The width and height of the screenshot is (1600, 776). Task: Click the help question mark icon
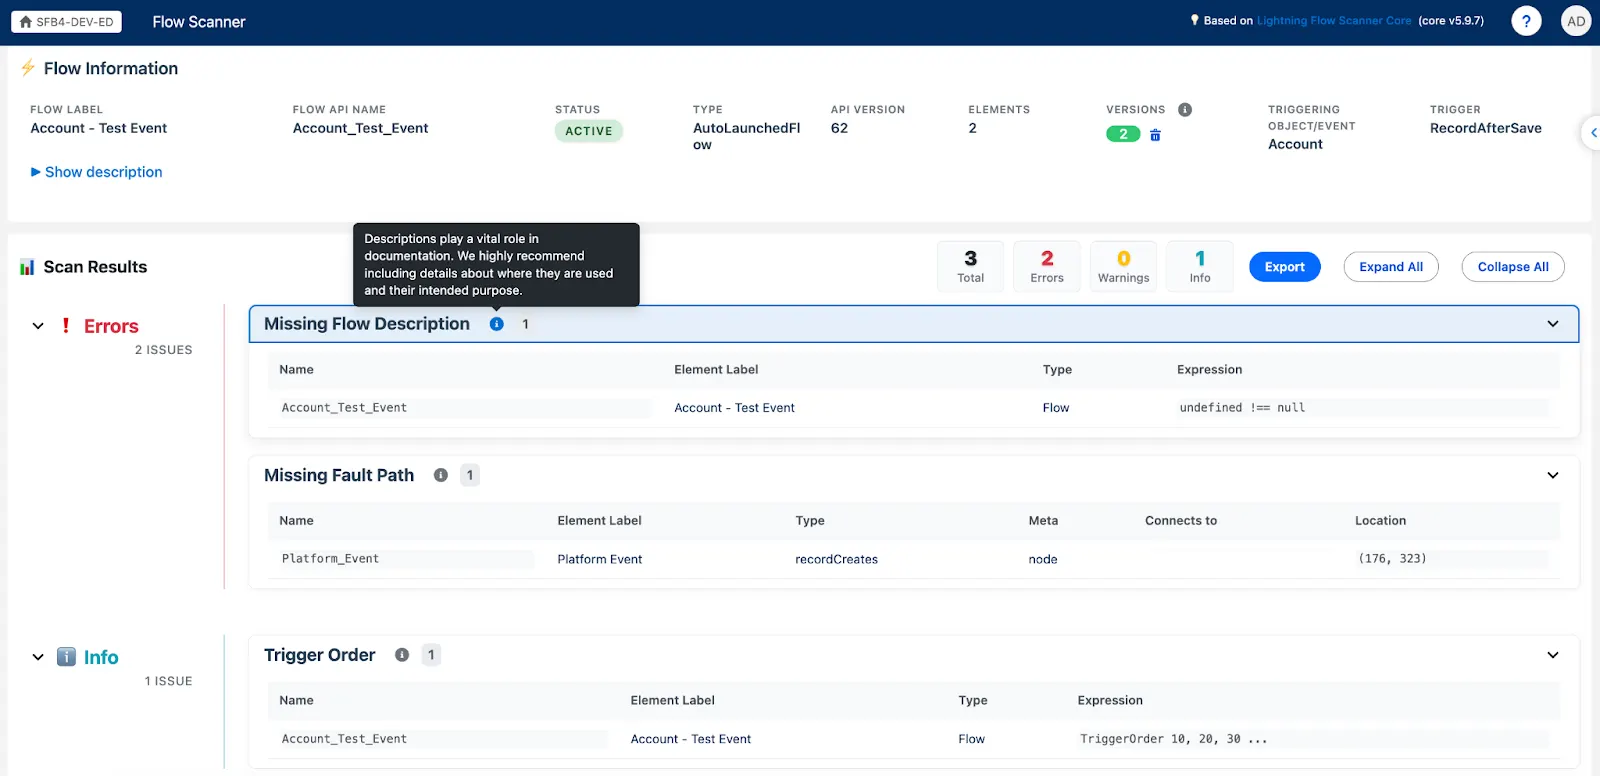point(1525,21)
